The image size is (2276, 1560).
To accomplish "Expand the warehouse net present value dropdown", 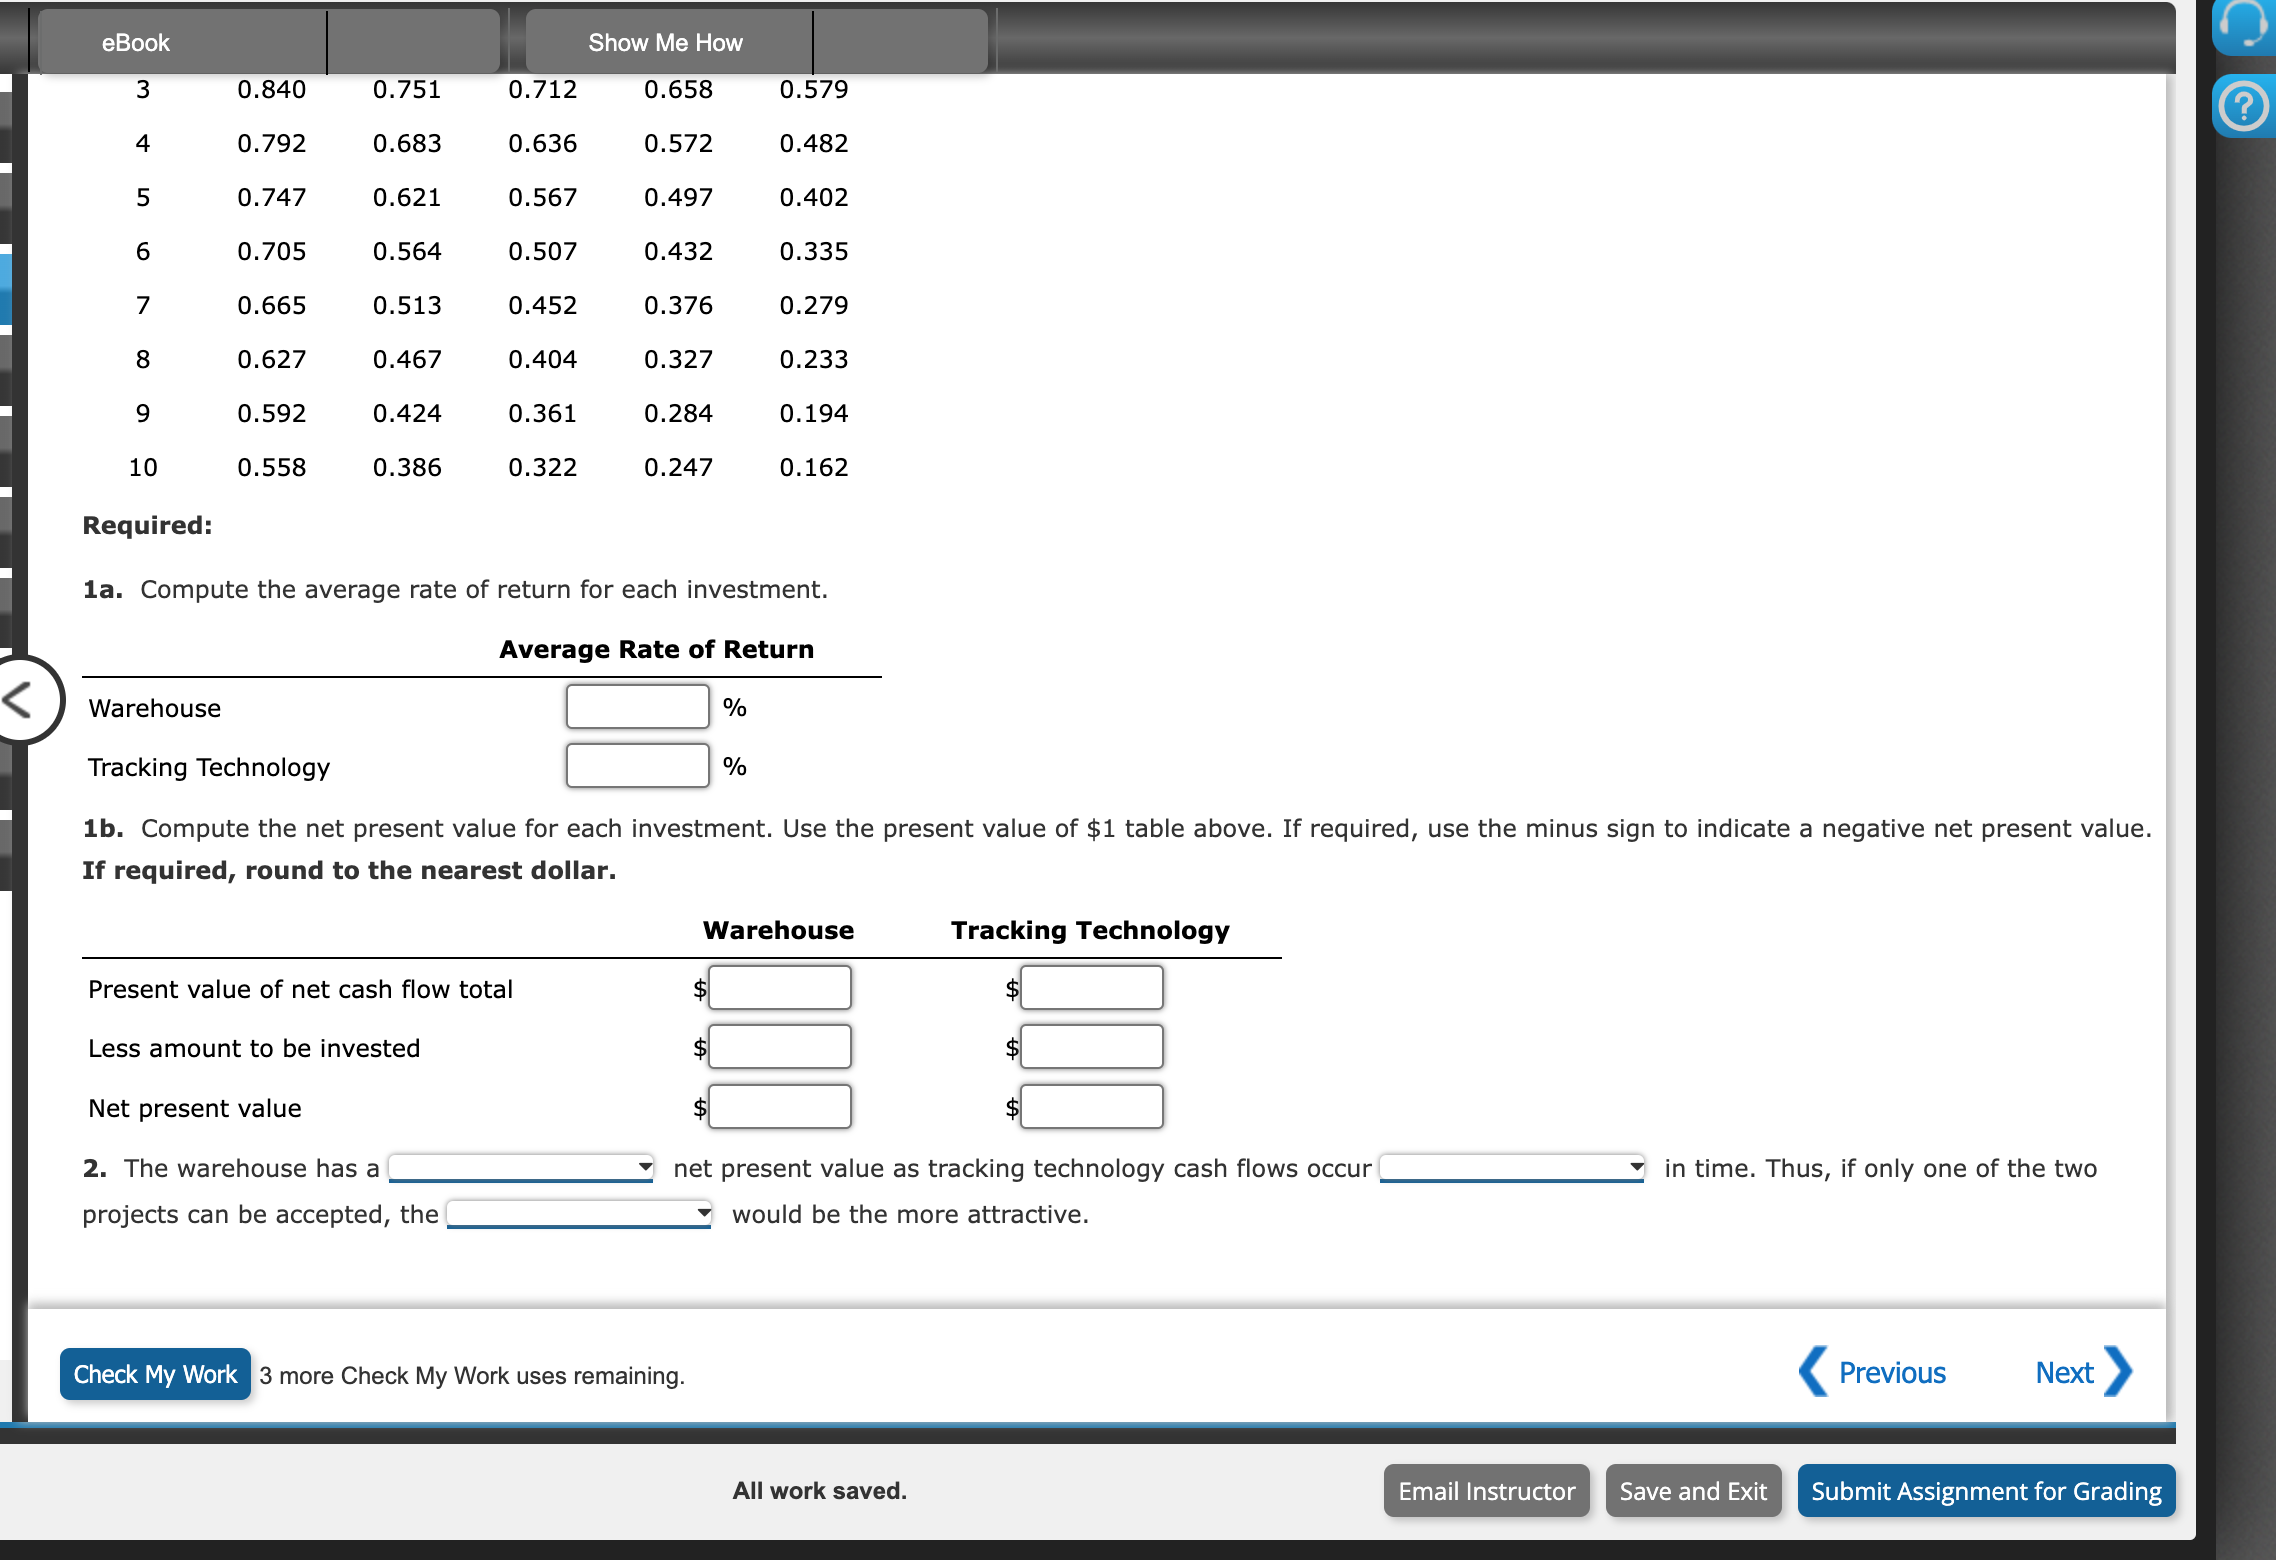I will [521, 1167].
